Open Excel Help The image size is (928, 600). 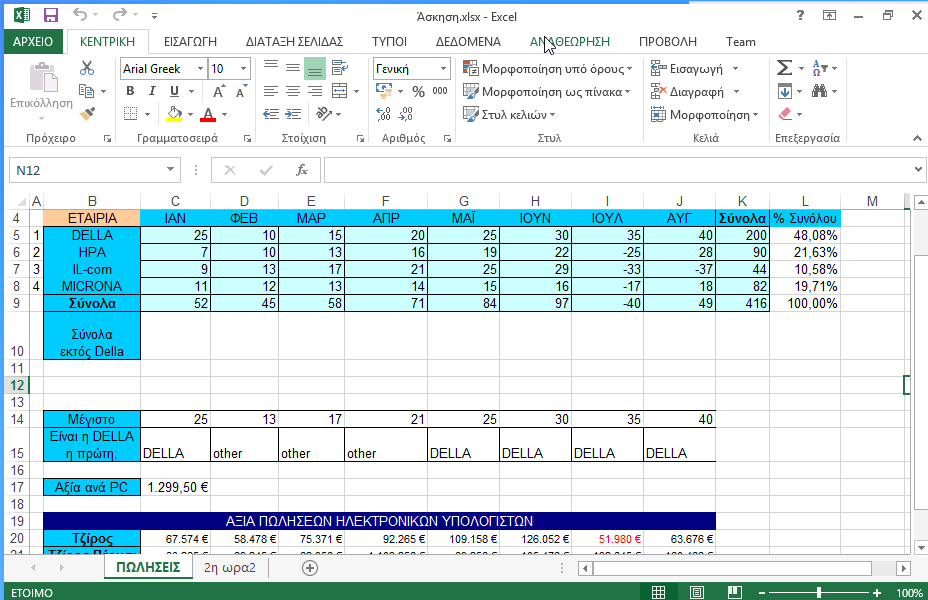[801, 16]
